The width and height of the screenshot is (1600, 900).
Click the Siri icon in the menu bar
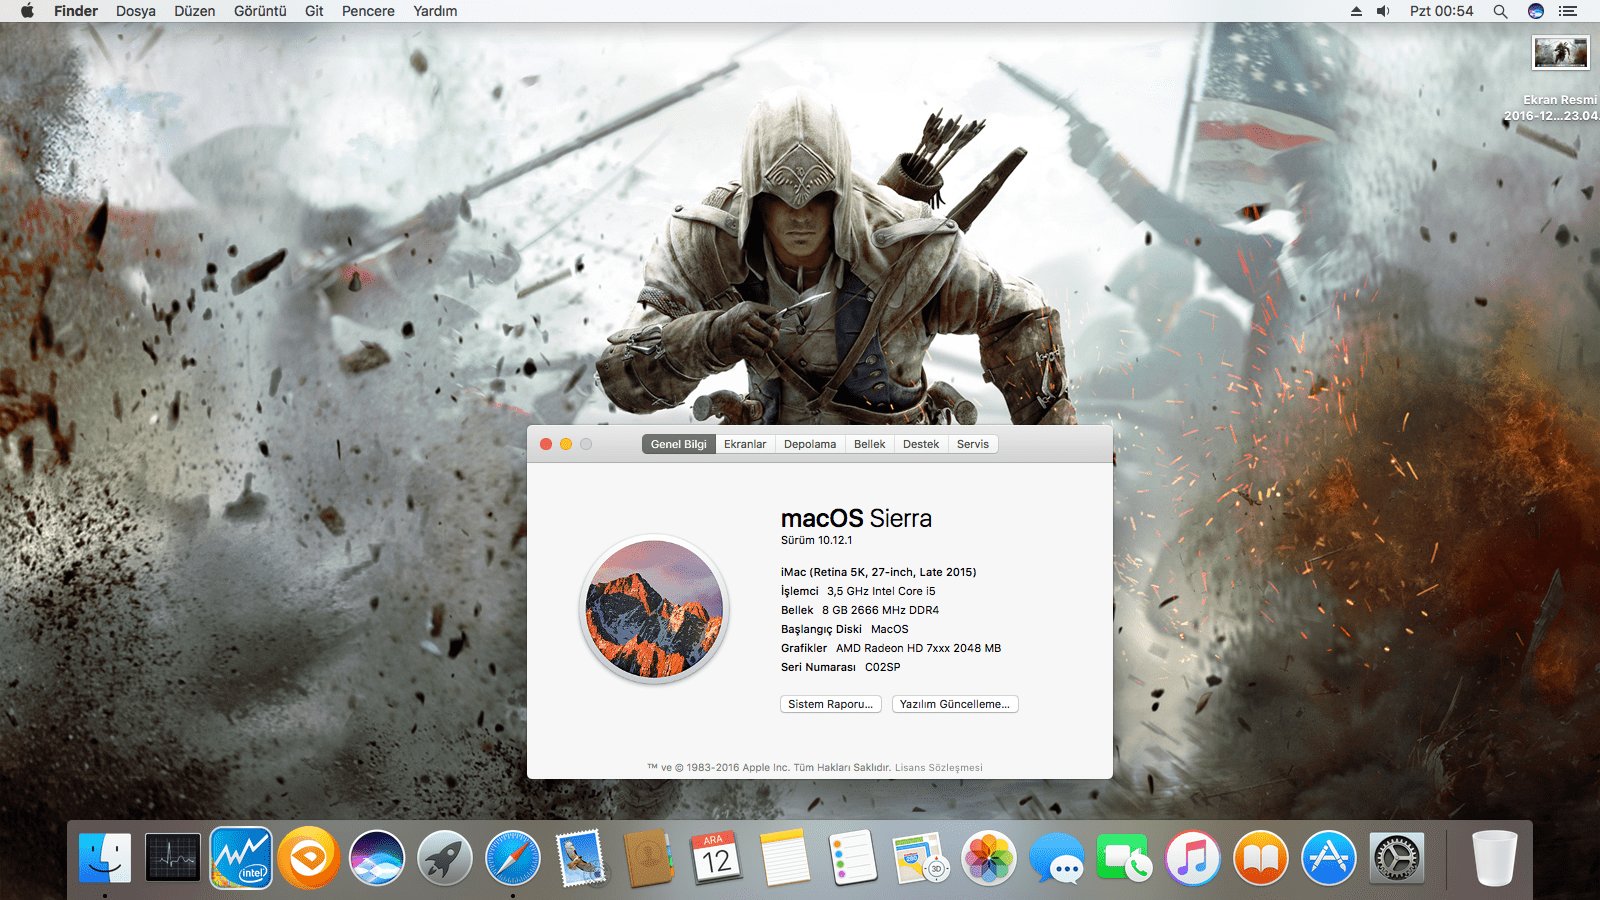pyautogui.click(x=1536, y=11)
